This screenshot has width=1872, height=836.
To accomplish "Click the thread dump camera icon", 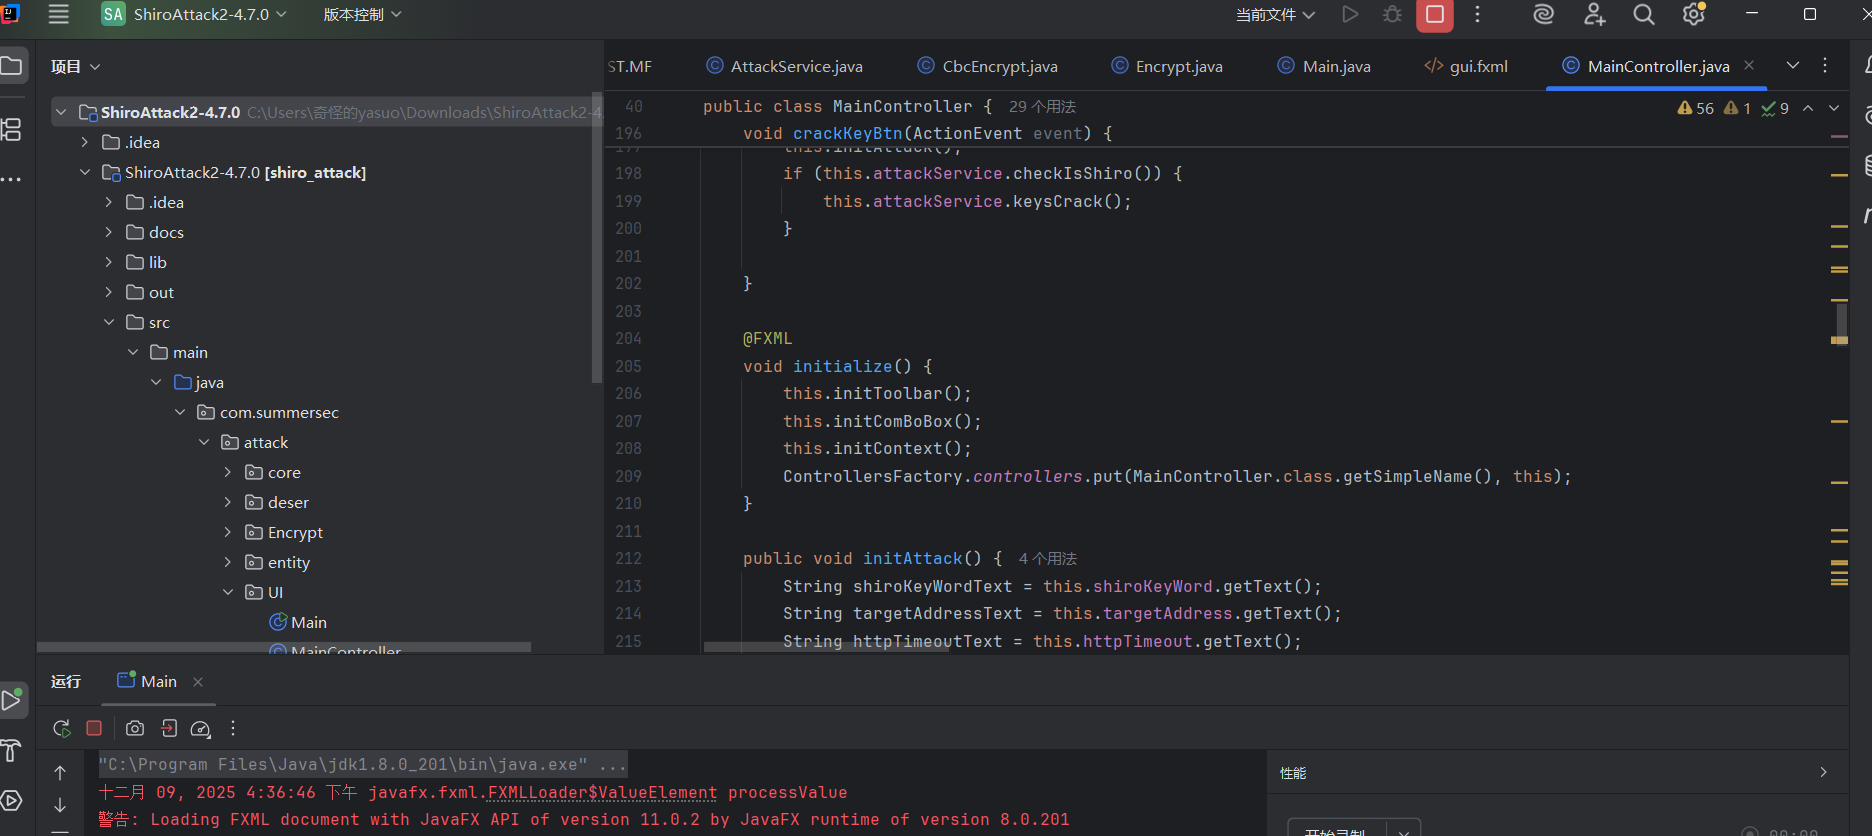I will click(135, 729).
